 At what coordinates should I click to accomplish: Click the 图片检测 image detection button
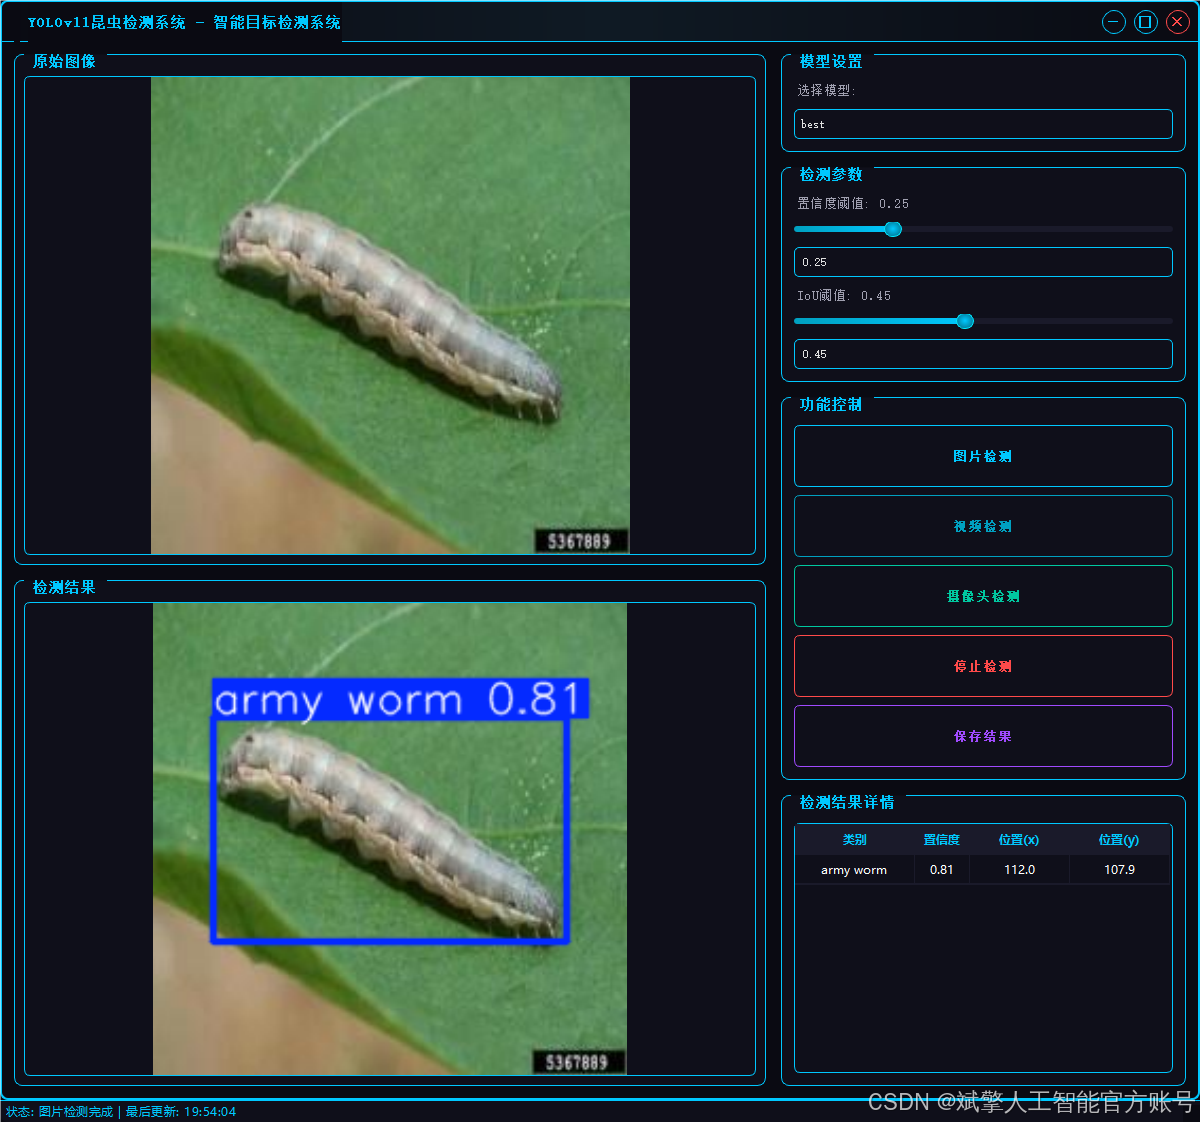(982, 456)
